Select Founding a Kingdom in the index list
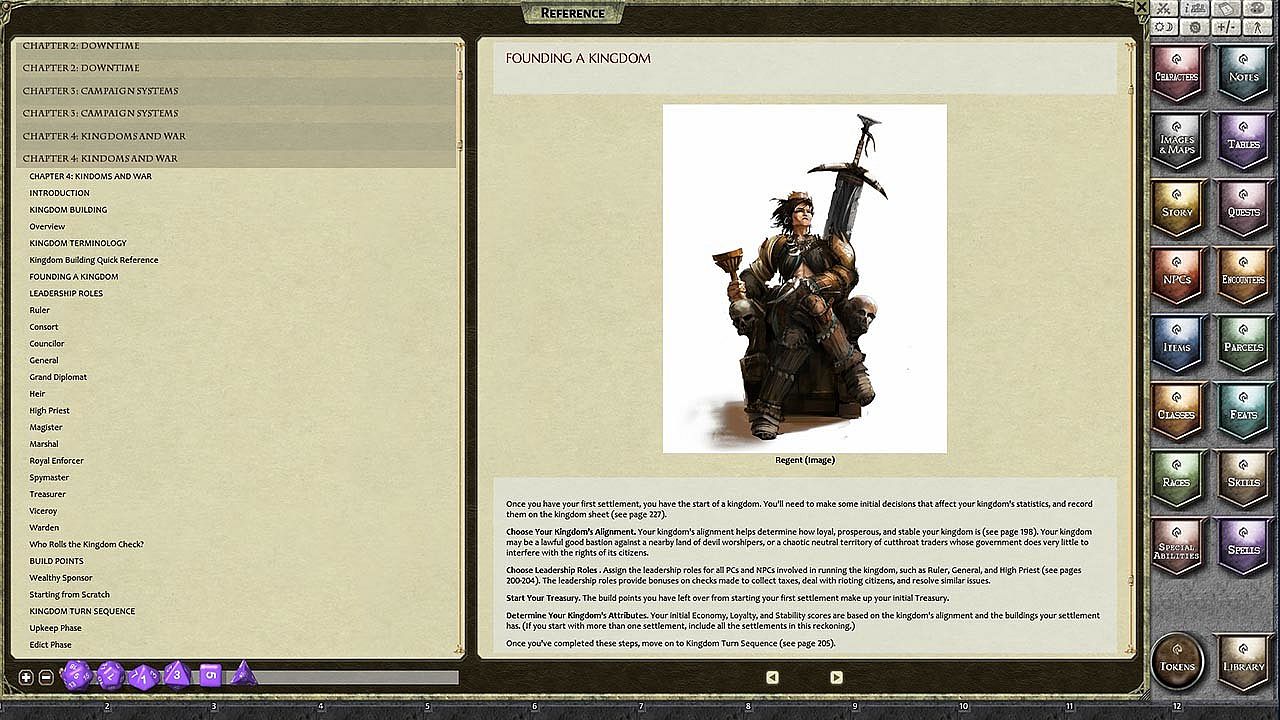Viewport: 1280px width, 720px height. [x=74, y=277]
